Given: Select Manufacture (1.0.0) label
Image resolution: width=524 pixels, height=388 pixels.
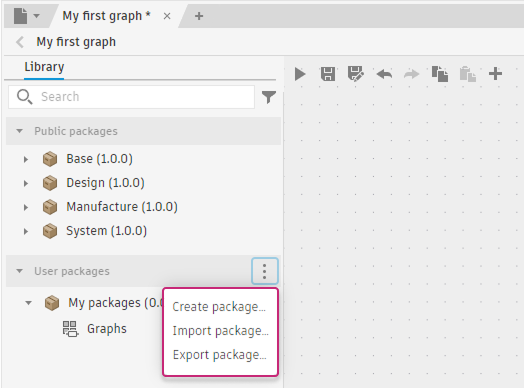Looking at the screenshot, I should click(122, 207).
